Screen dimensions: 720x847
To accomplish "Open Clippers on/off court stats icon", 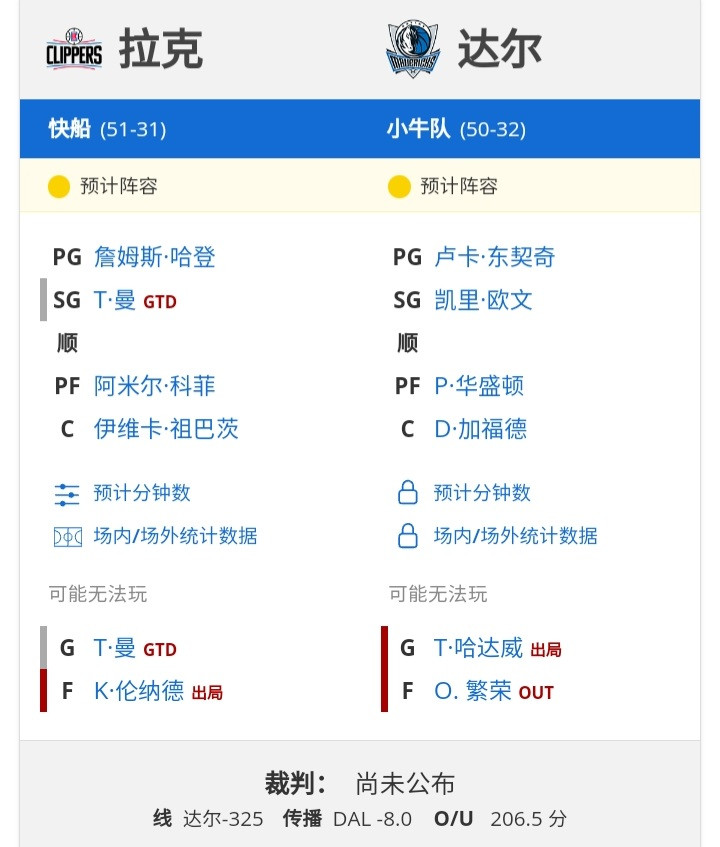I will 68,537.
